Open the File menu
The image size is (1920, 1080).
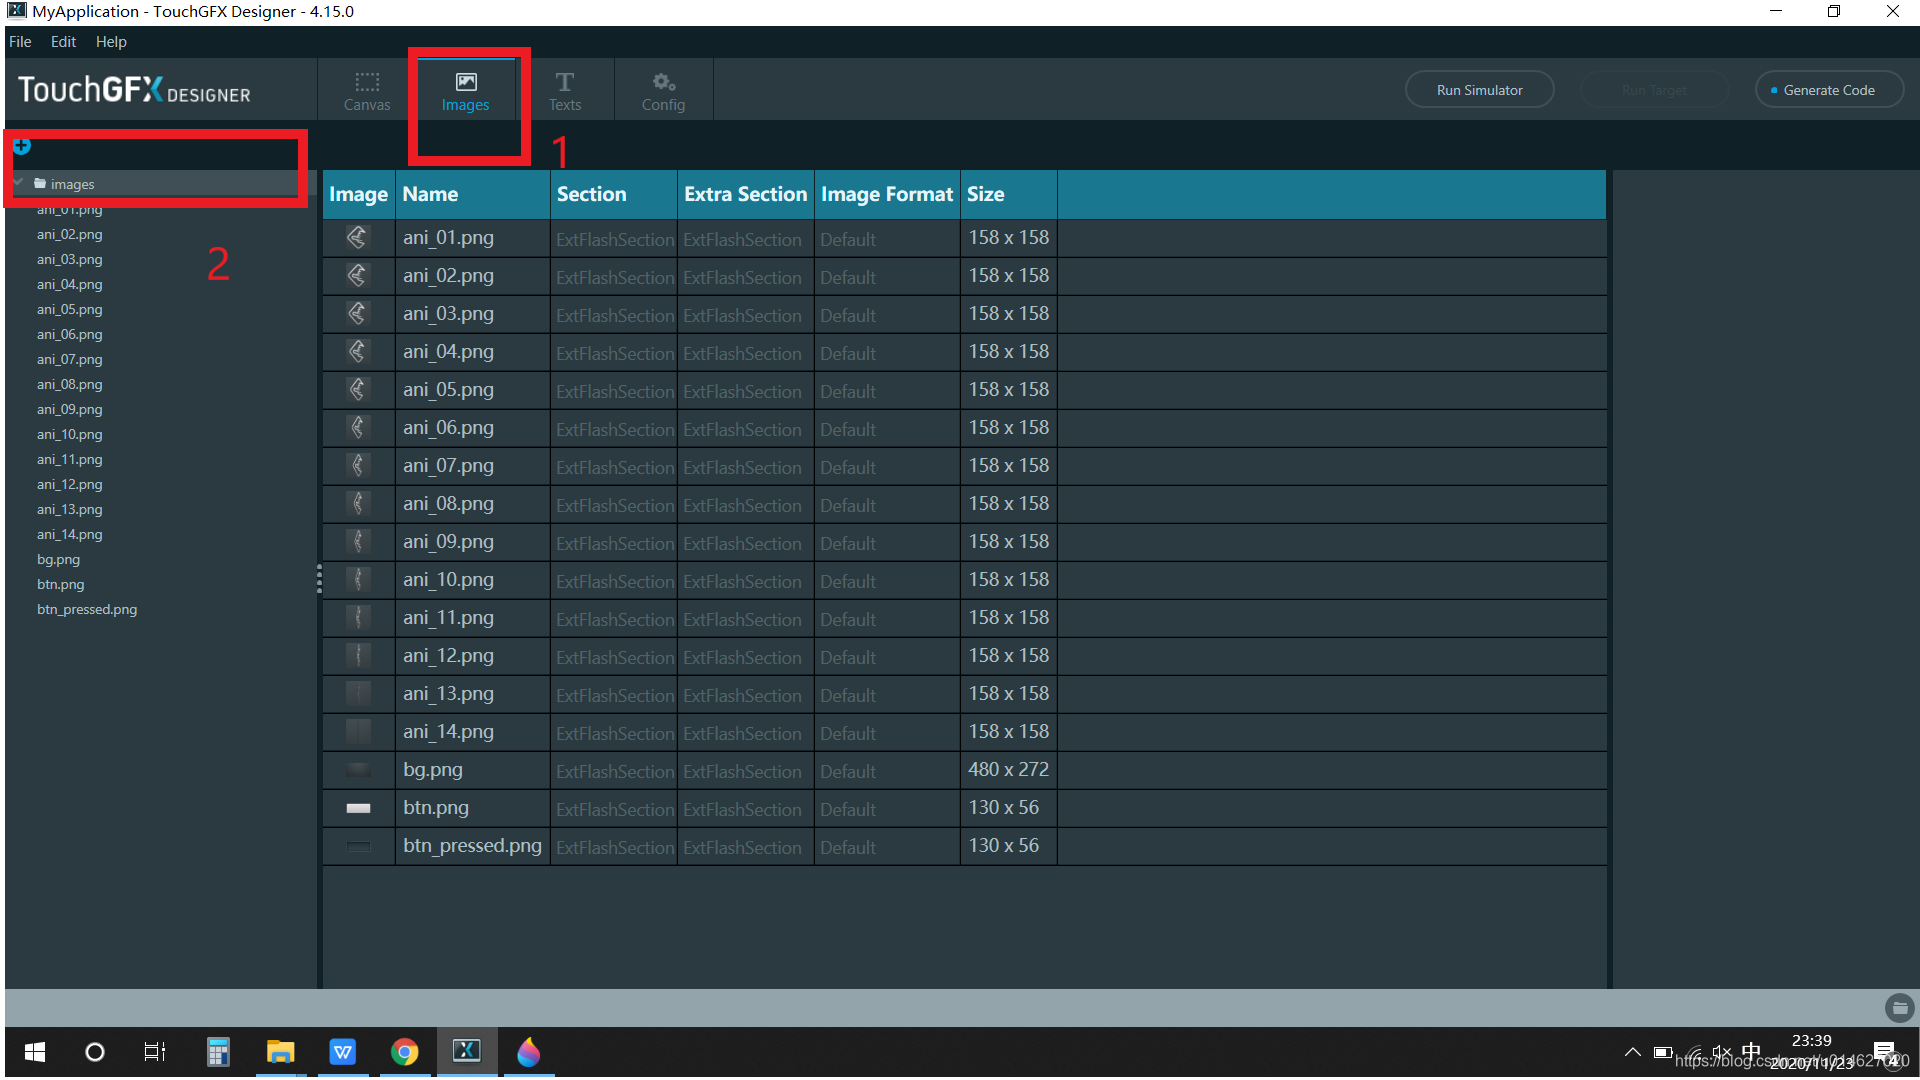[20, 42]
